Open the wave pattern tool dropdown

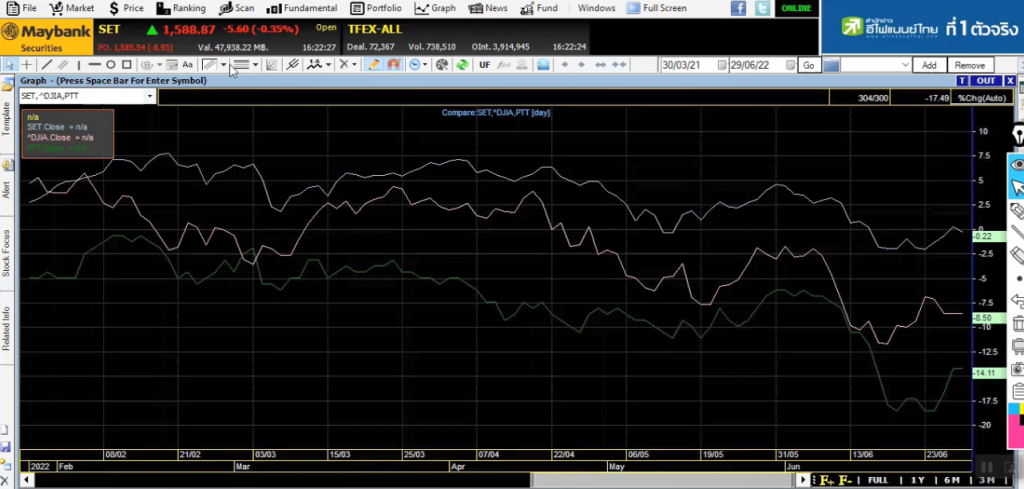coord(328,65)
